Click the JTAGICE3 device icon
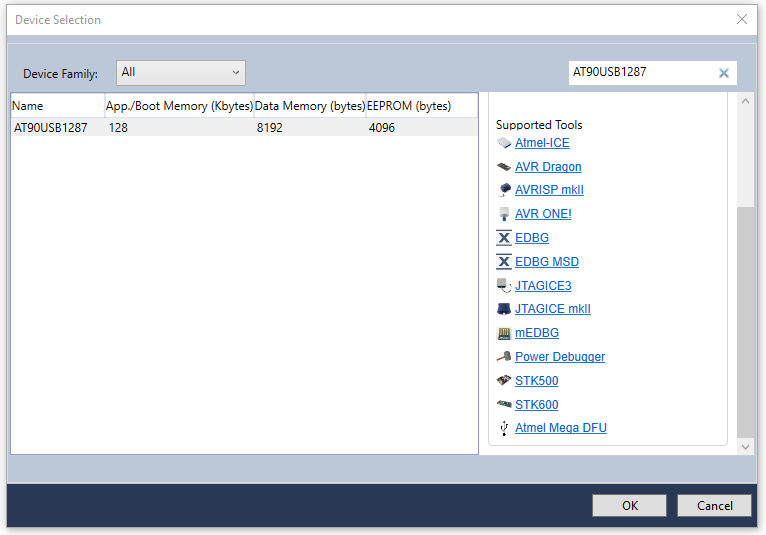This screenshot has width=766, height=535. (504, 285)
